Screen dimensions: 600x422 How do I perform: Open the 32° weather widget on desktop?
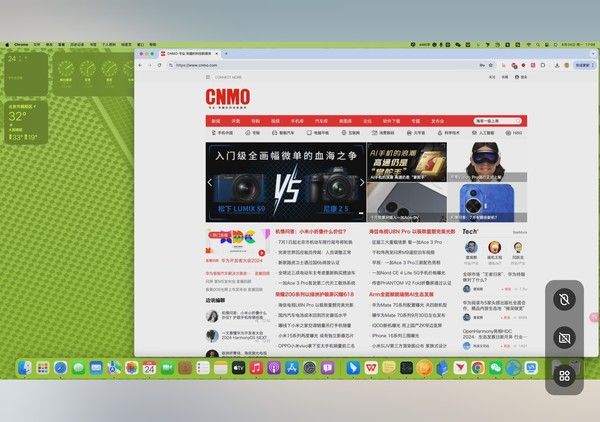point(26,122)
